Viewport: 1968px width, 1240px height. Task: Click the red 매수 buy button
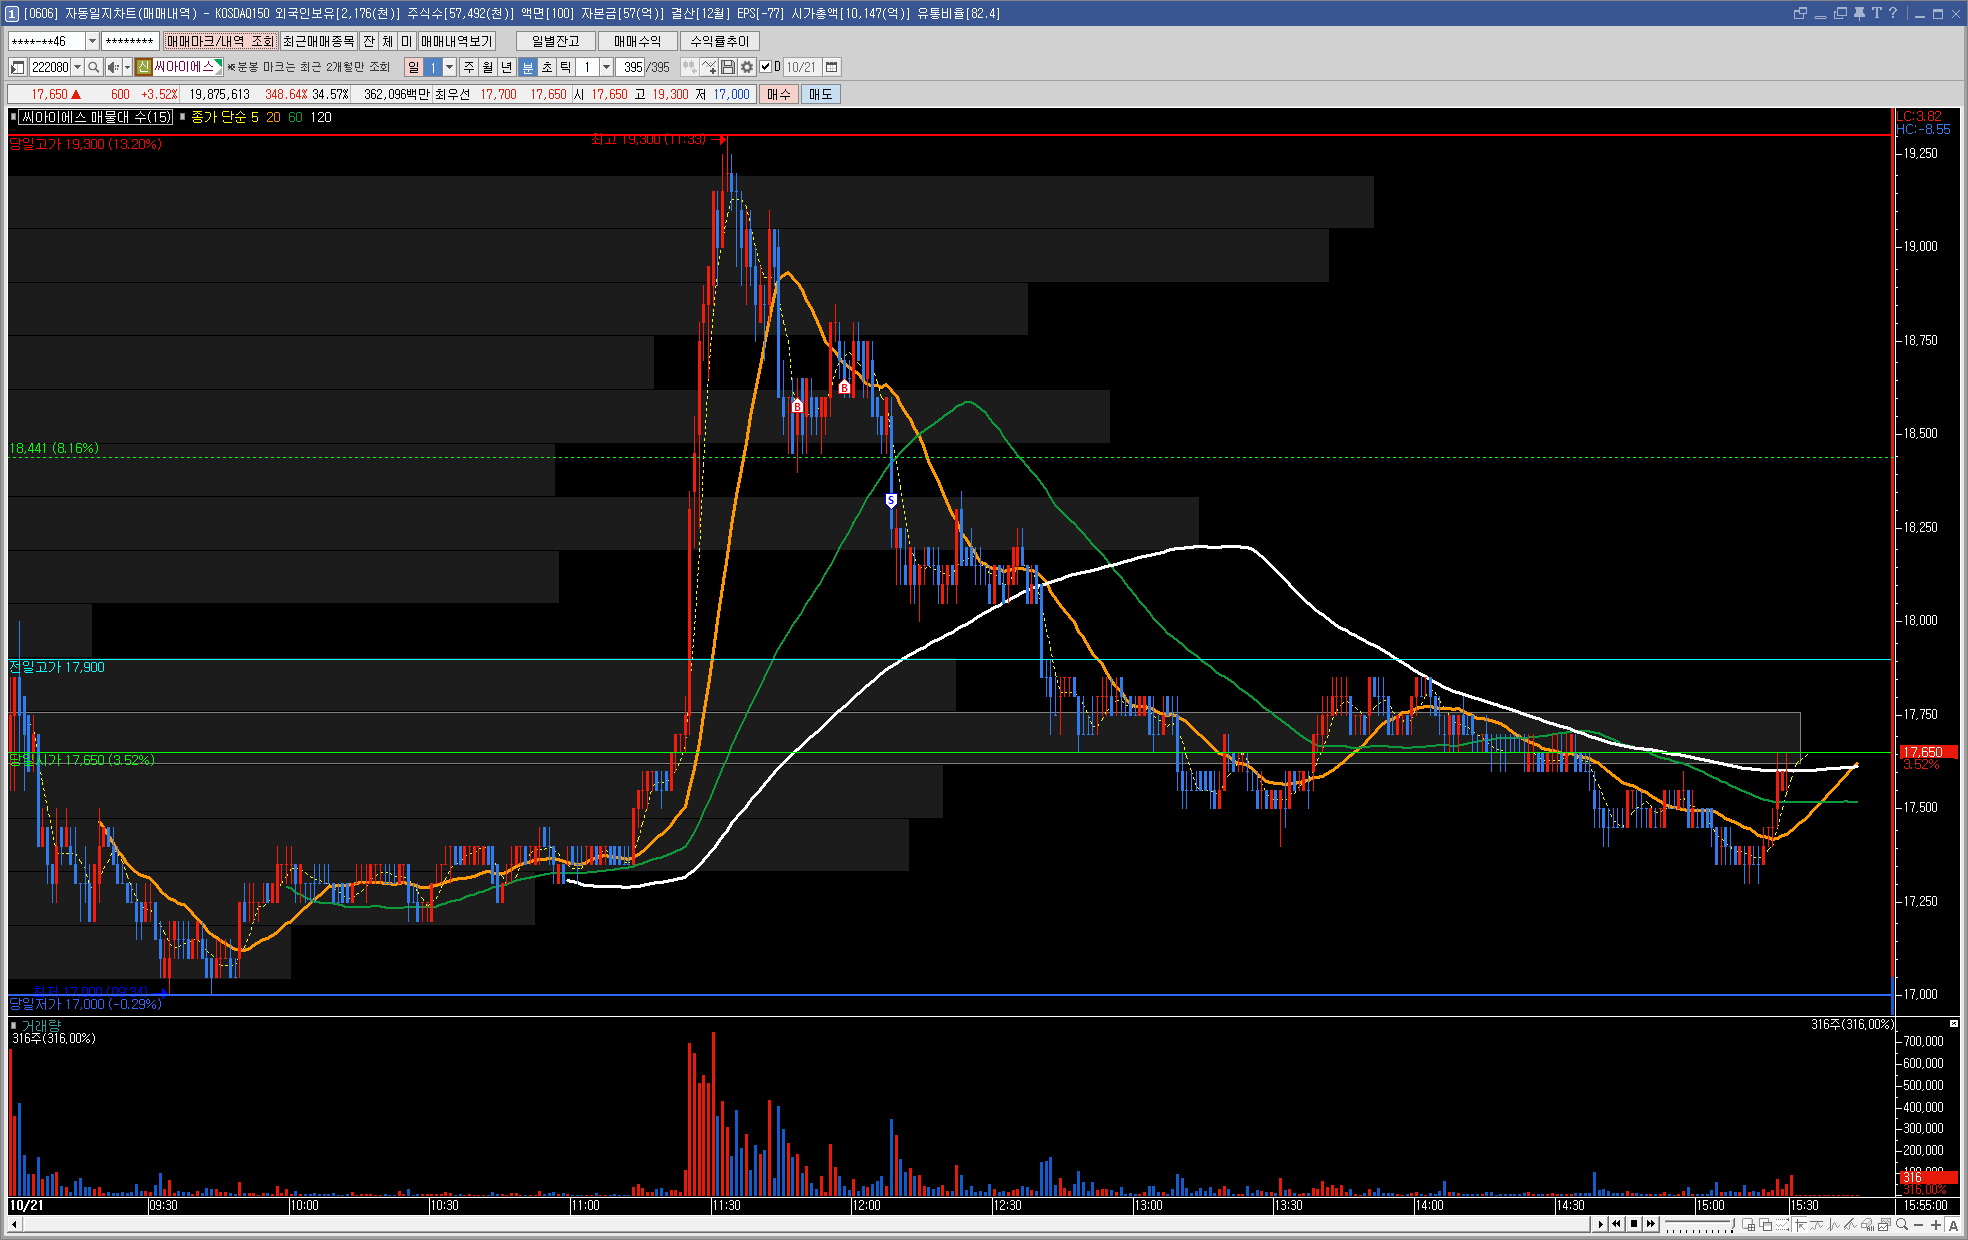tap(779, 94)
